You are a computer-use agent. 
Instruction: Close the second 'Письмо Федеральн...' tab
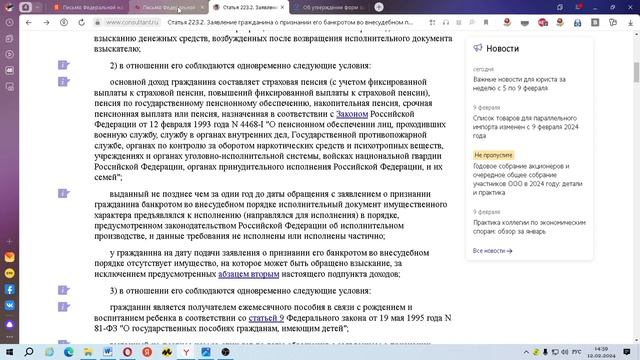point(202,7)
